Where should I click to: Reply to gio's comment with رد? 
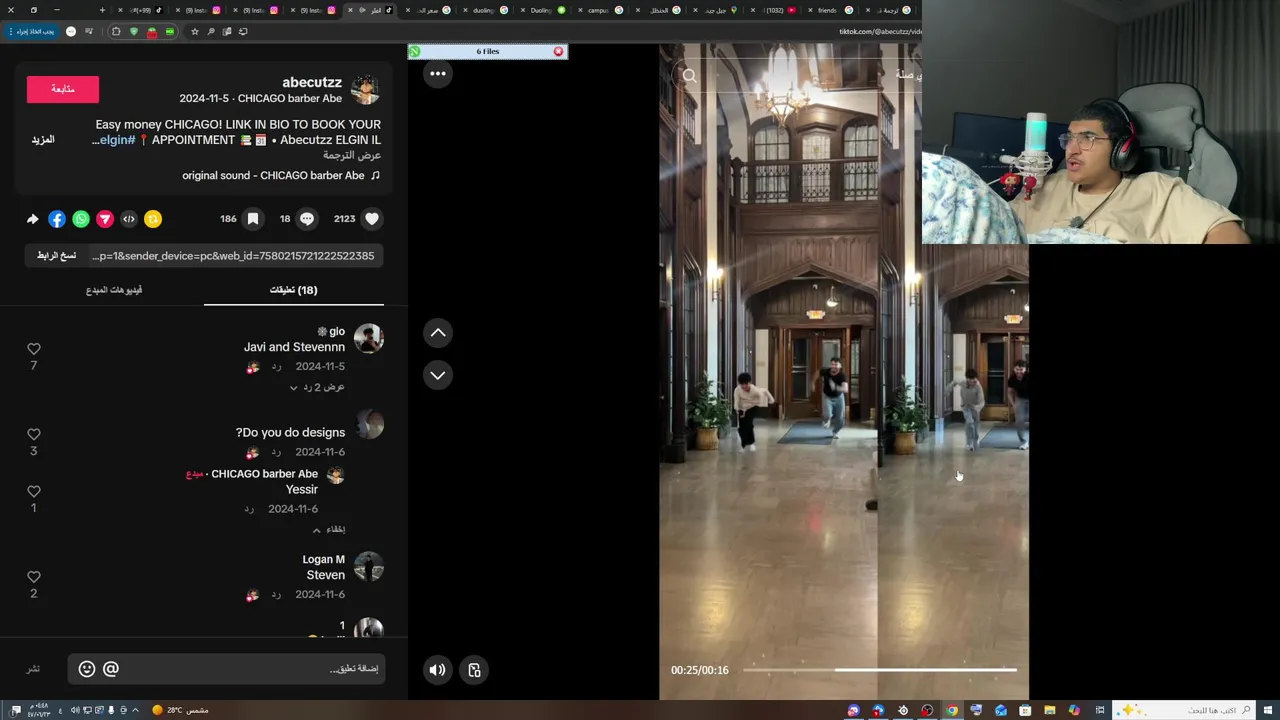[276, 366]
